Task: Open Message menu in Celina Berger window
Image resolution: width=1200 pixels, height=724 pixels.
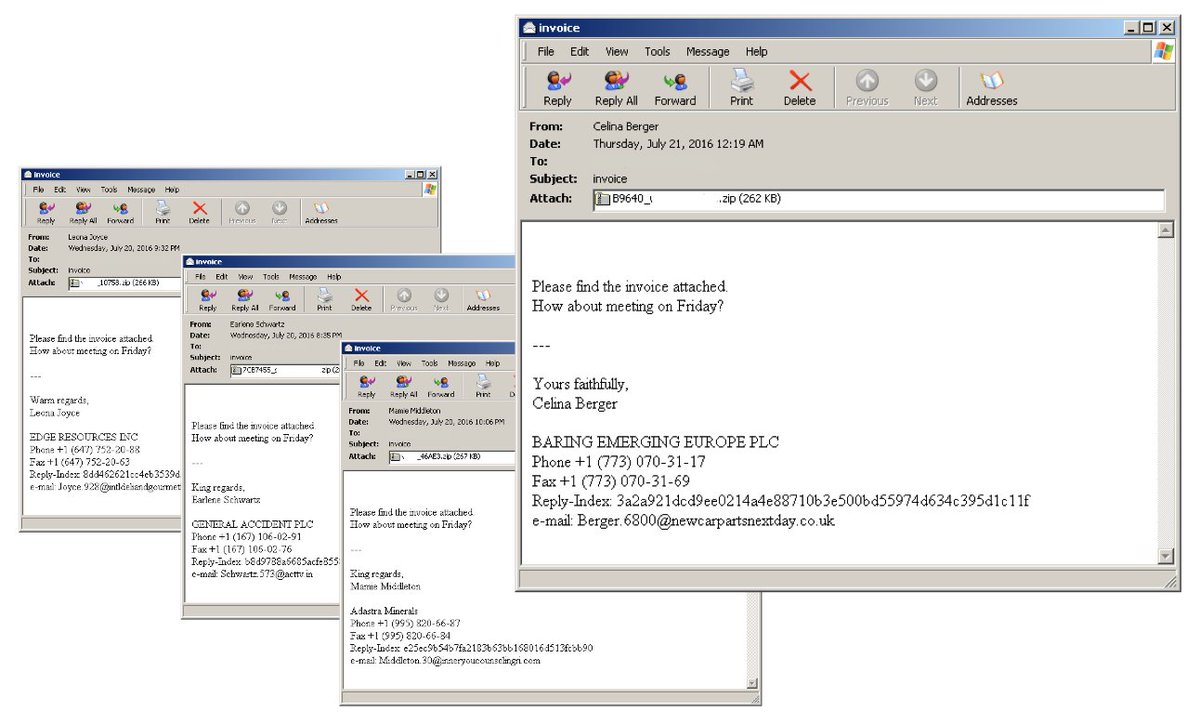Action: point(707,52)
